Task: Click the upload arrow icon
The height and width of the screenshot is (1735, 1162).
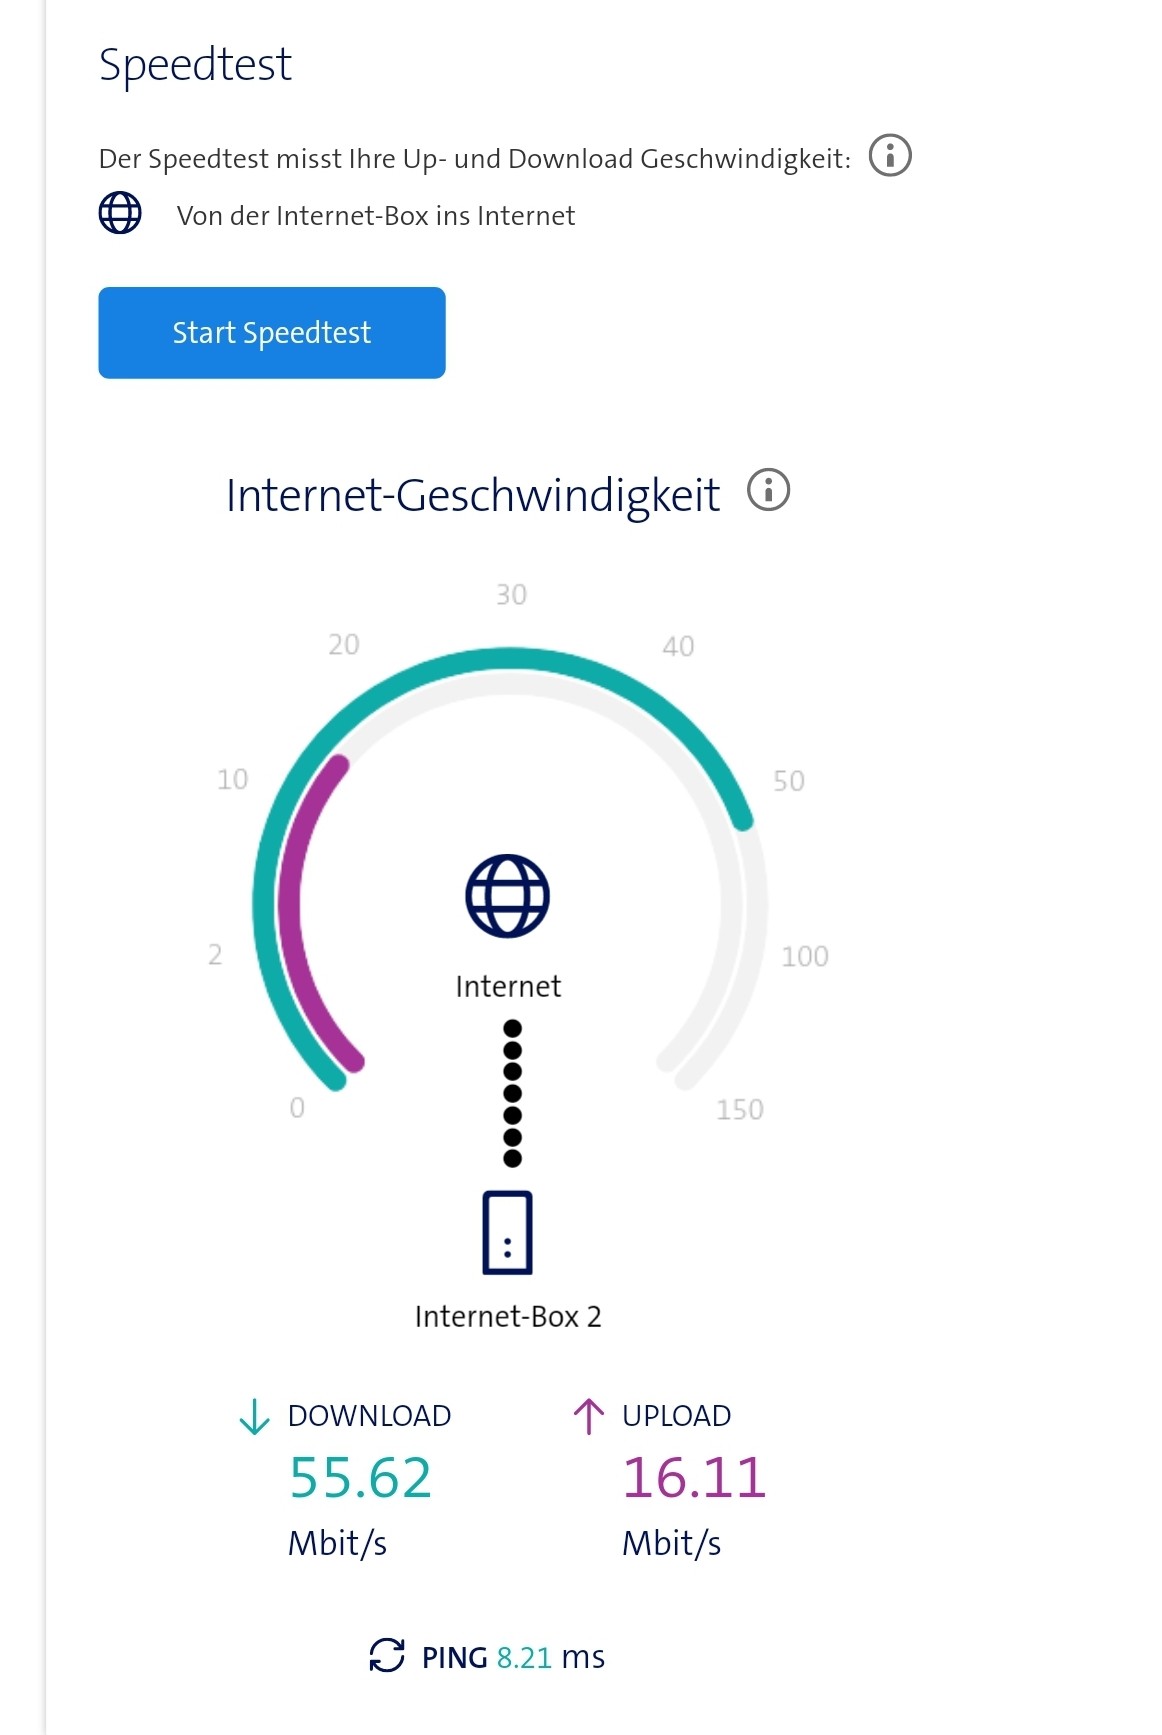Action: 589,1416
